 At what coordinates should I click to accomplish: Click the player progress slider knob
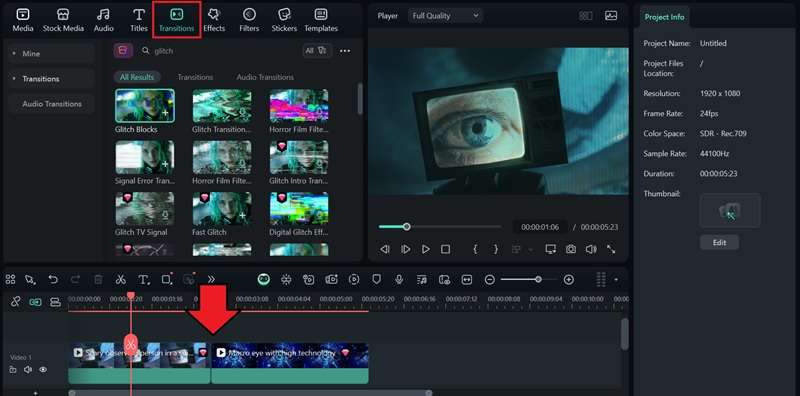coord(406,227)
